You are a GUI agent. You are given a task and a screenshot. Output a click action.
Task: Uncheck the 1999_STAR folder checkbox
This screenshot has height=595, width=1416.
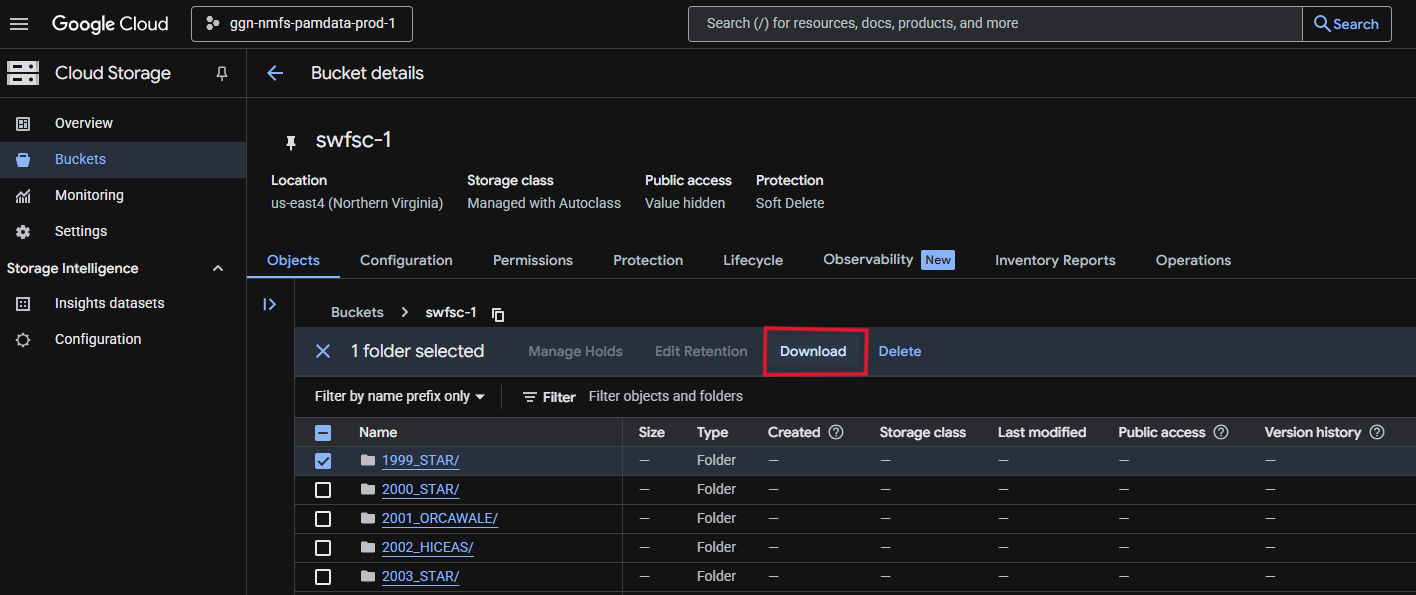coord(323,461)
